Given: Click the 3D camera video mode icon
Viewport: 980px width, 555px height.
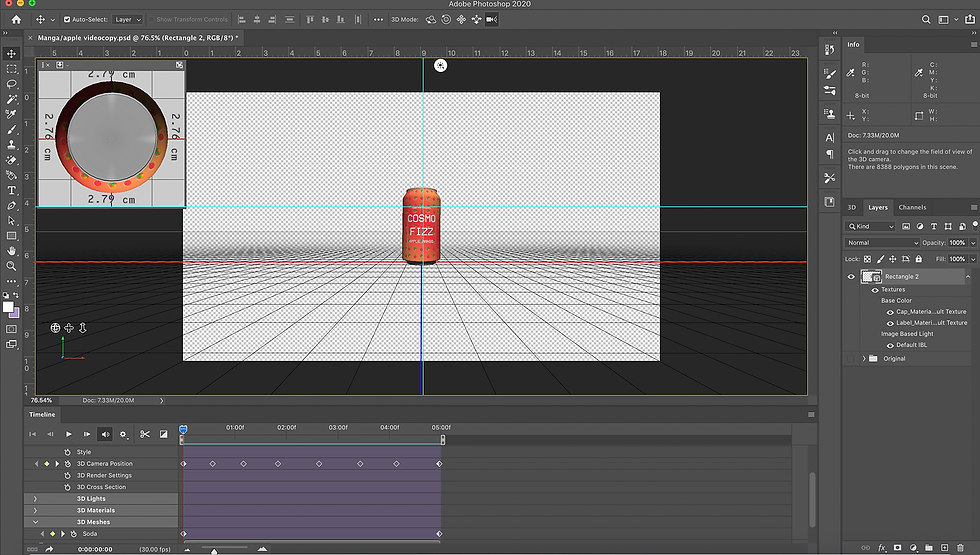Looking at the screenshot, I should coord(492,19).
